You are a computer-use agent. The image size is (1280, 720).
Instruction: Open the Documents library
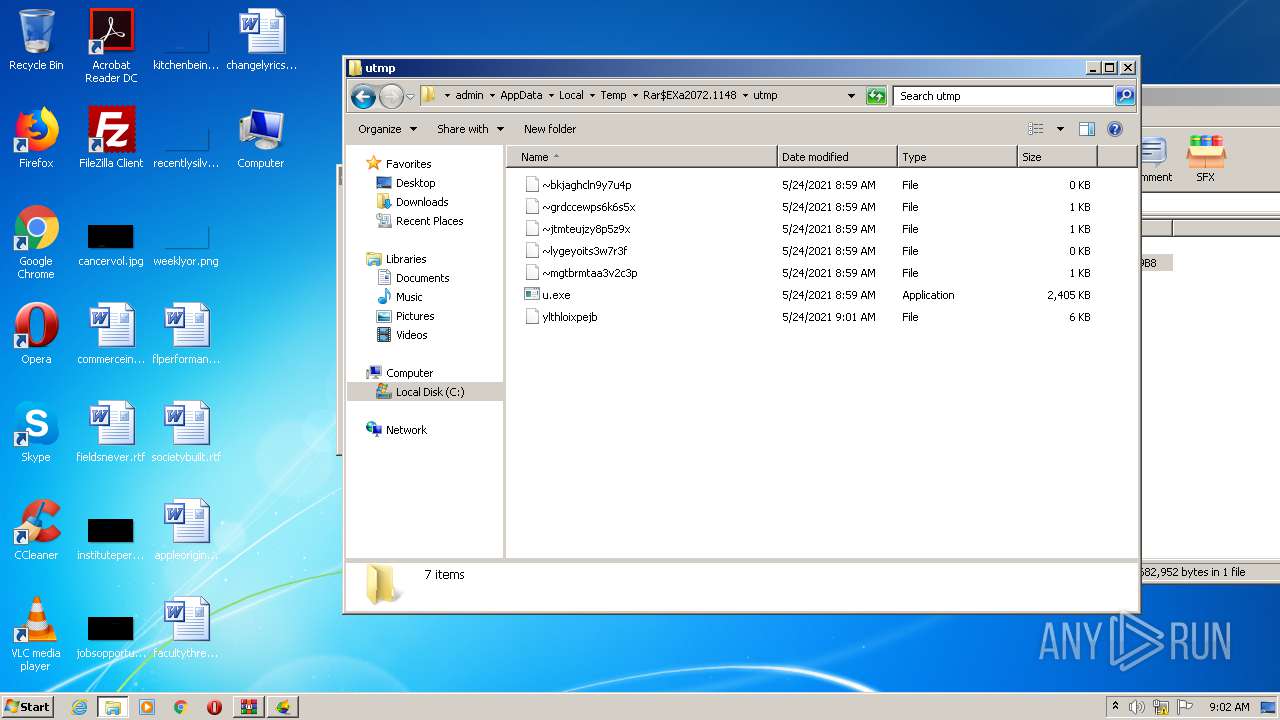click(422, 278)
